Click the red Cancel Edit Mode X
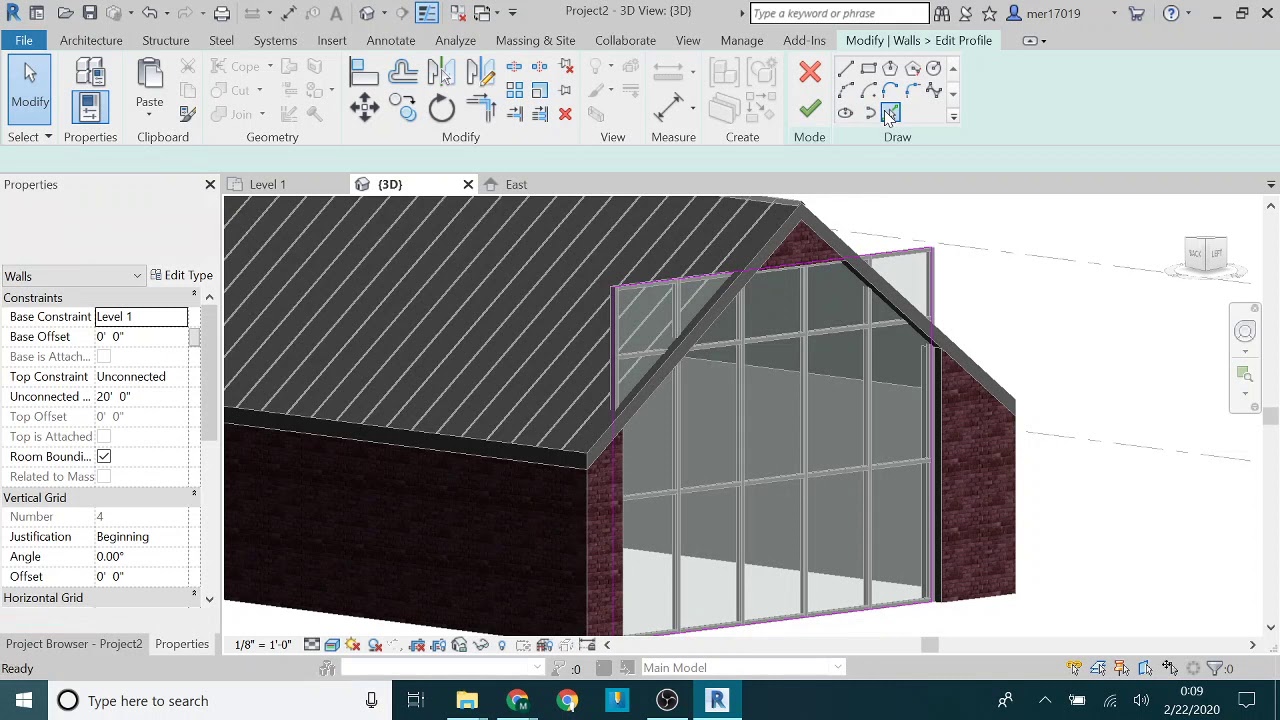This screenshot has height=720, width=1280. pos(810,72)
